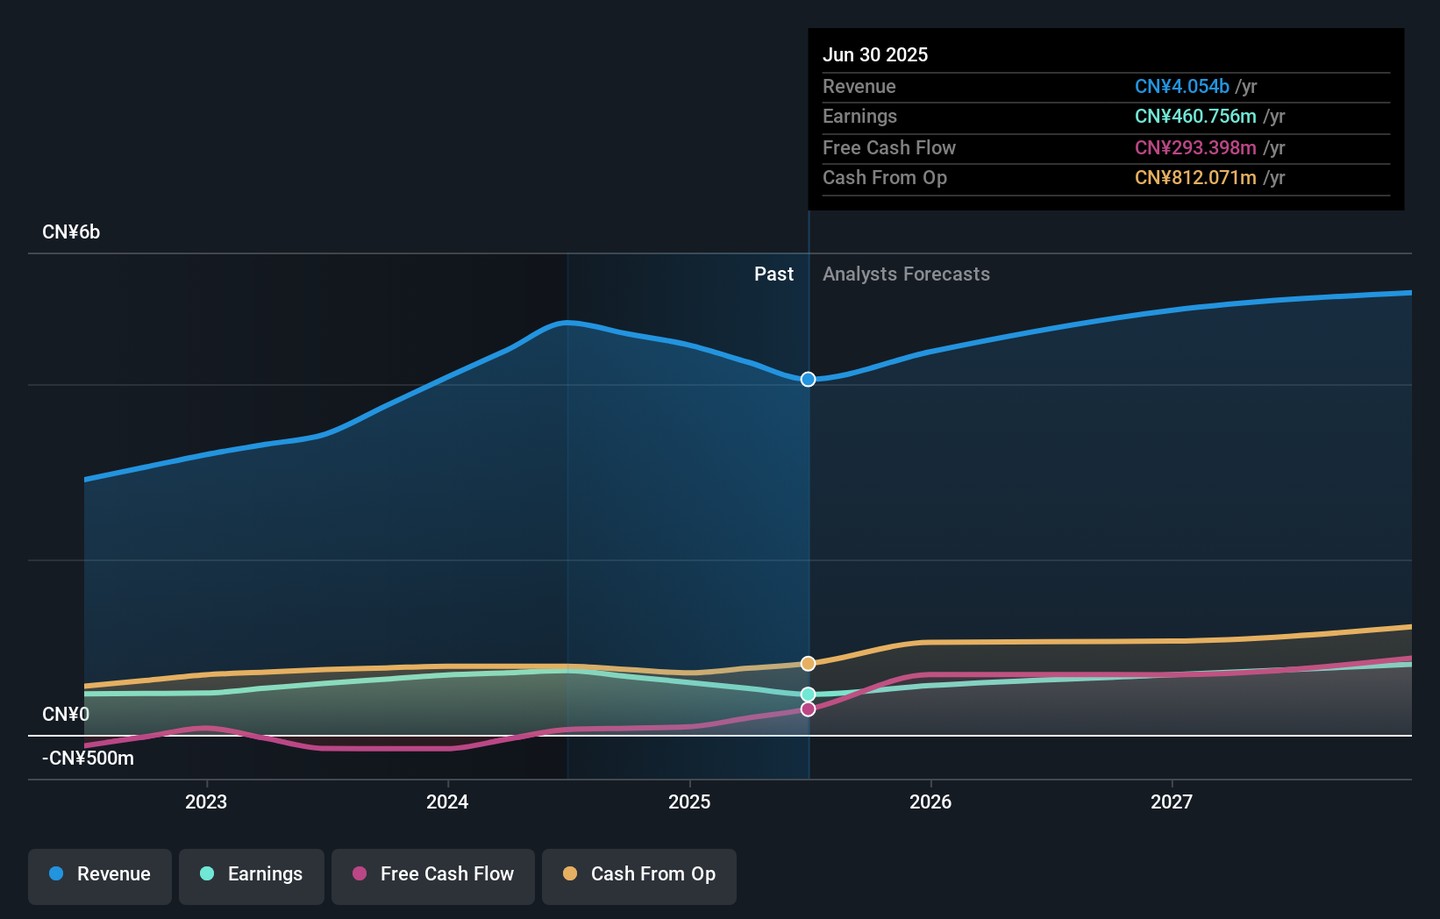Image resolution: width=1440 pixels, height=919 pixels.
Task: Click the orange dot in Cash From Op legend
Action: [x=570, y=874]
